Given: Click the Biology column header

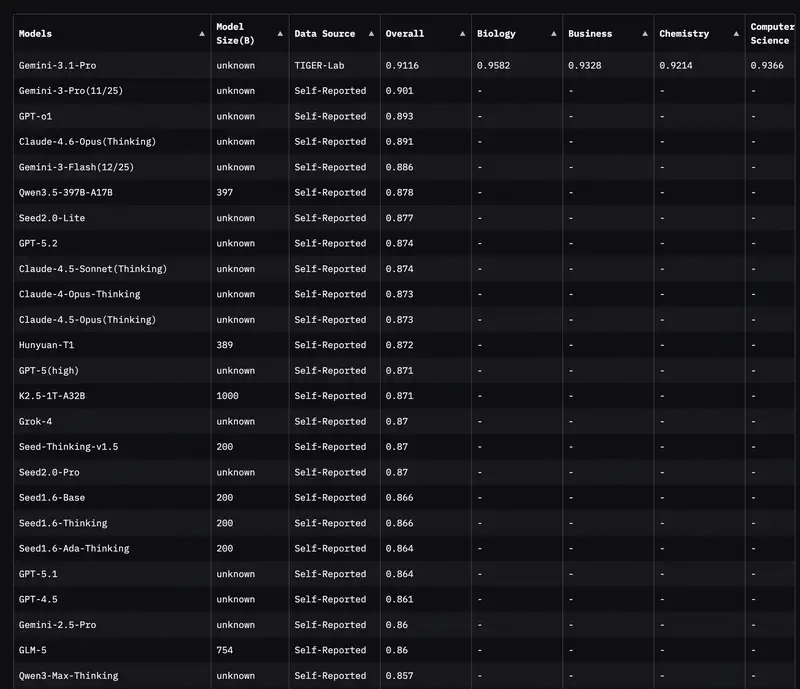Looking at the screenshot, I should pyautogui.click(x=496, y=33).
